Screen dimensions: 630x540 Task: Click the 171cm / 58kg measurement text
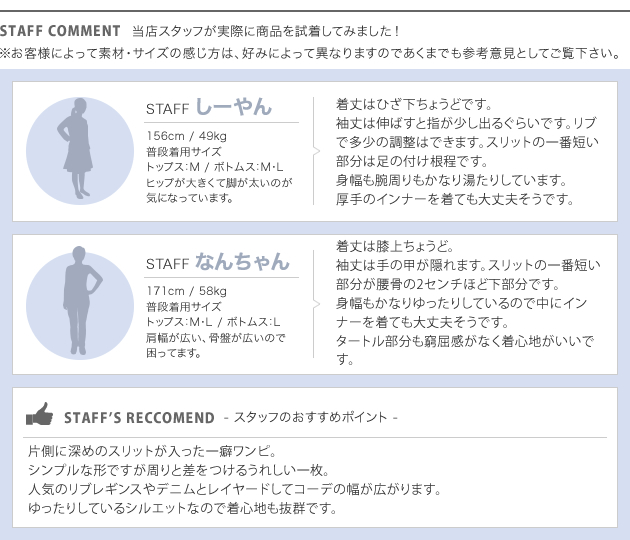[x=187, y=291]
